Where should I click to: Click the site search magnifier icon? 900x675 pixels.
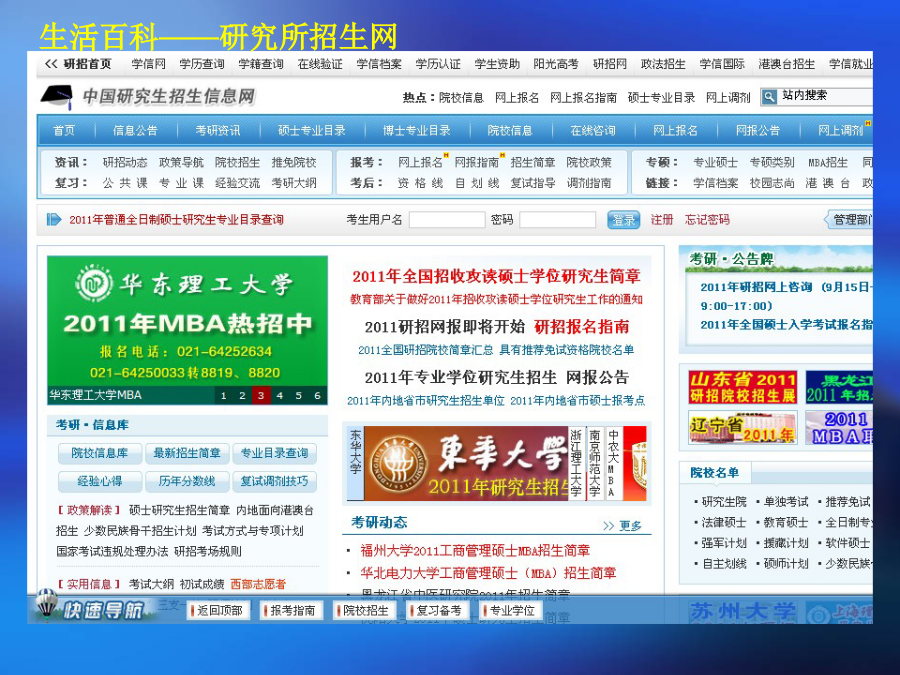tap(769, 96)
